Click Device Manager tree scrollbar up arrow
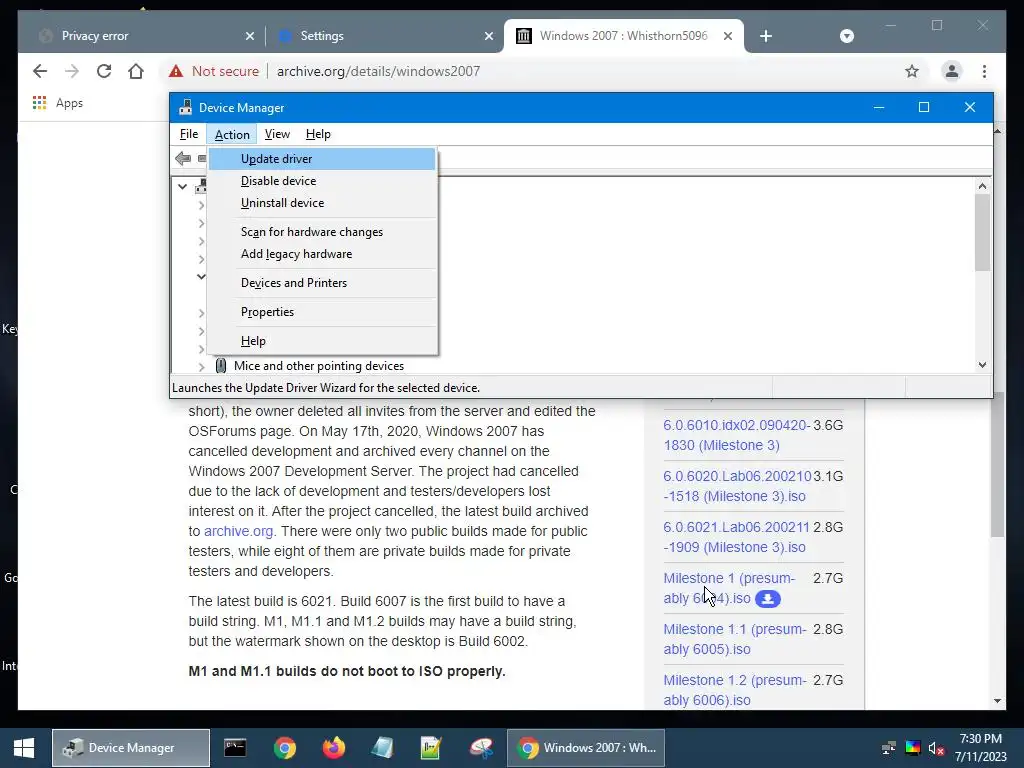This screenshot has width=1024, height=768. pos(982,187)
